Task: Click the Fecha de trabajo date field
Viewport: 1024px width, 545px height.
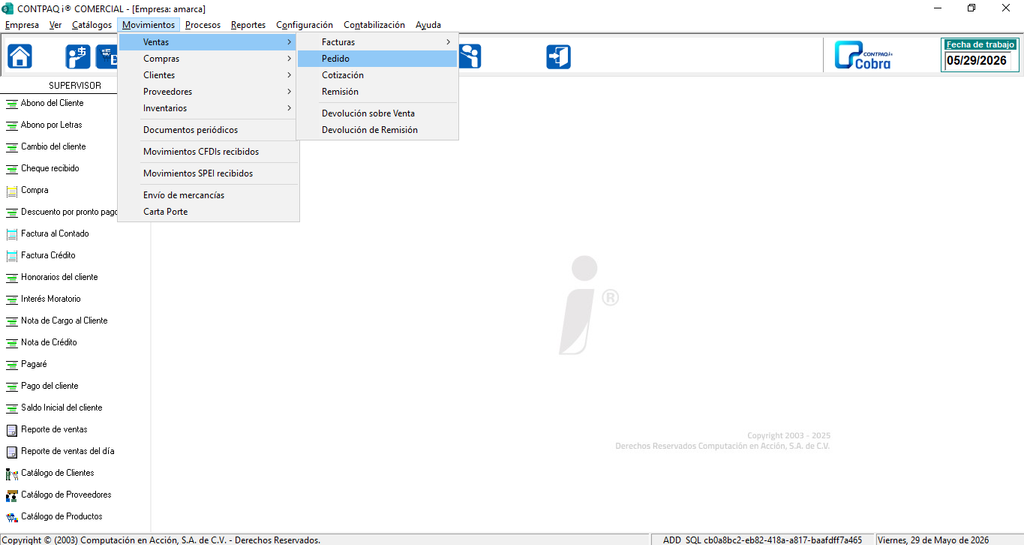Action: [979, 61]
